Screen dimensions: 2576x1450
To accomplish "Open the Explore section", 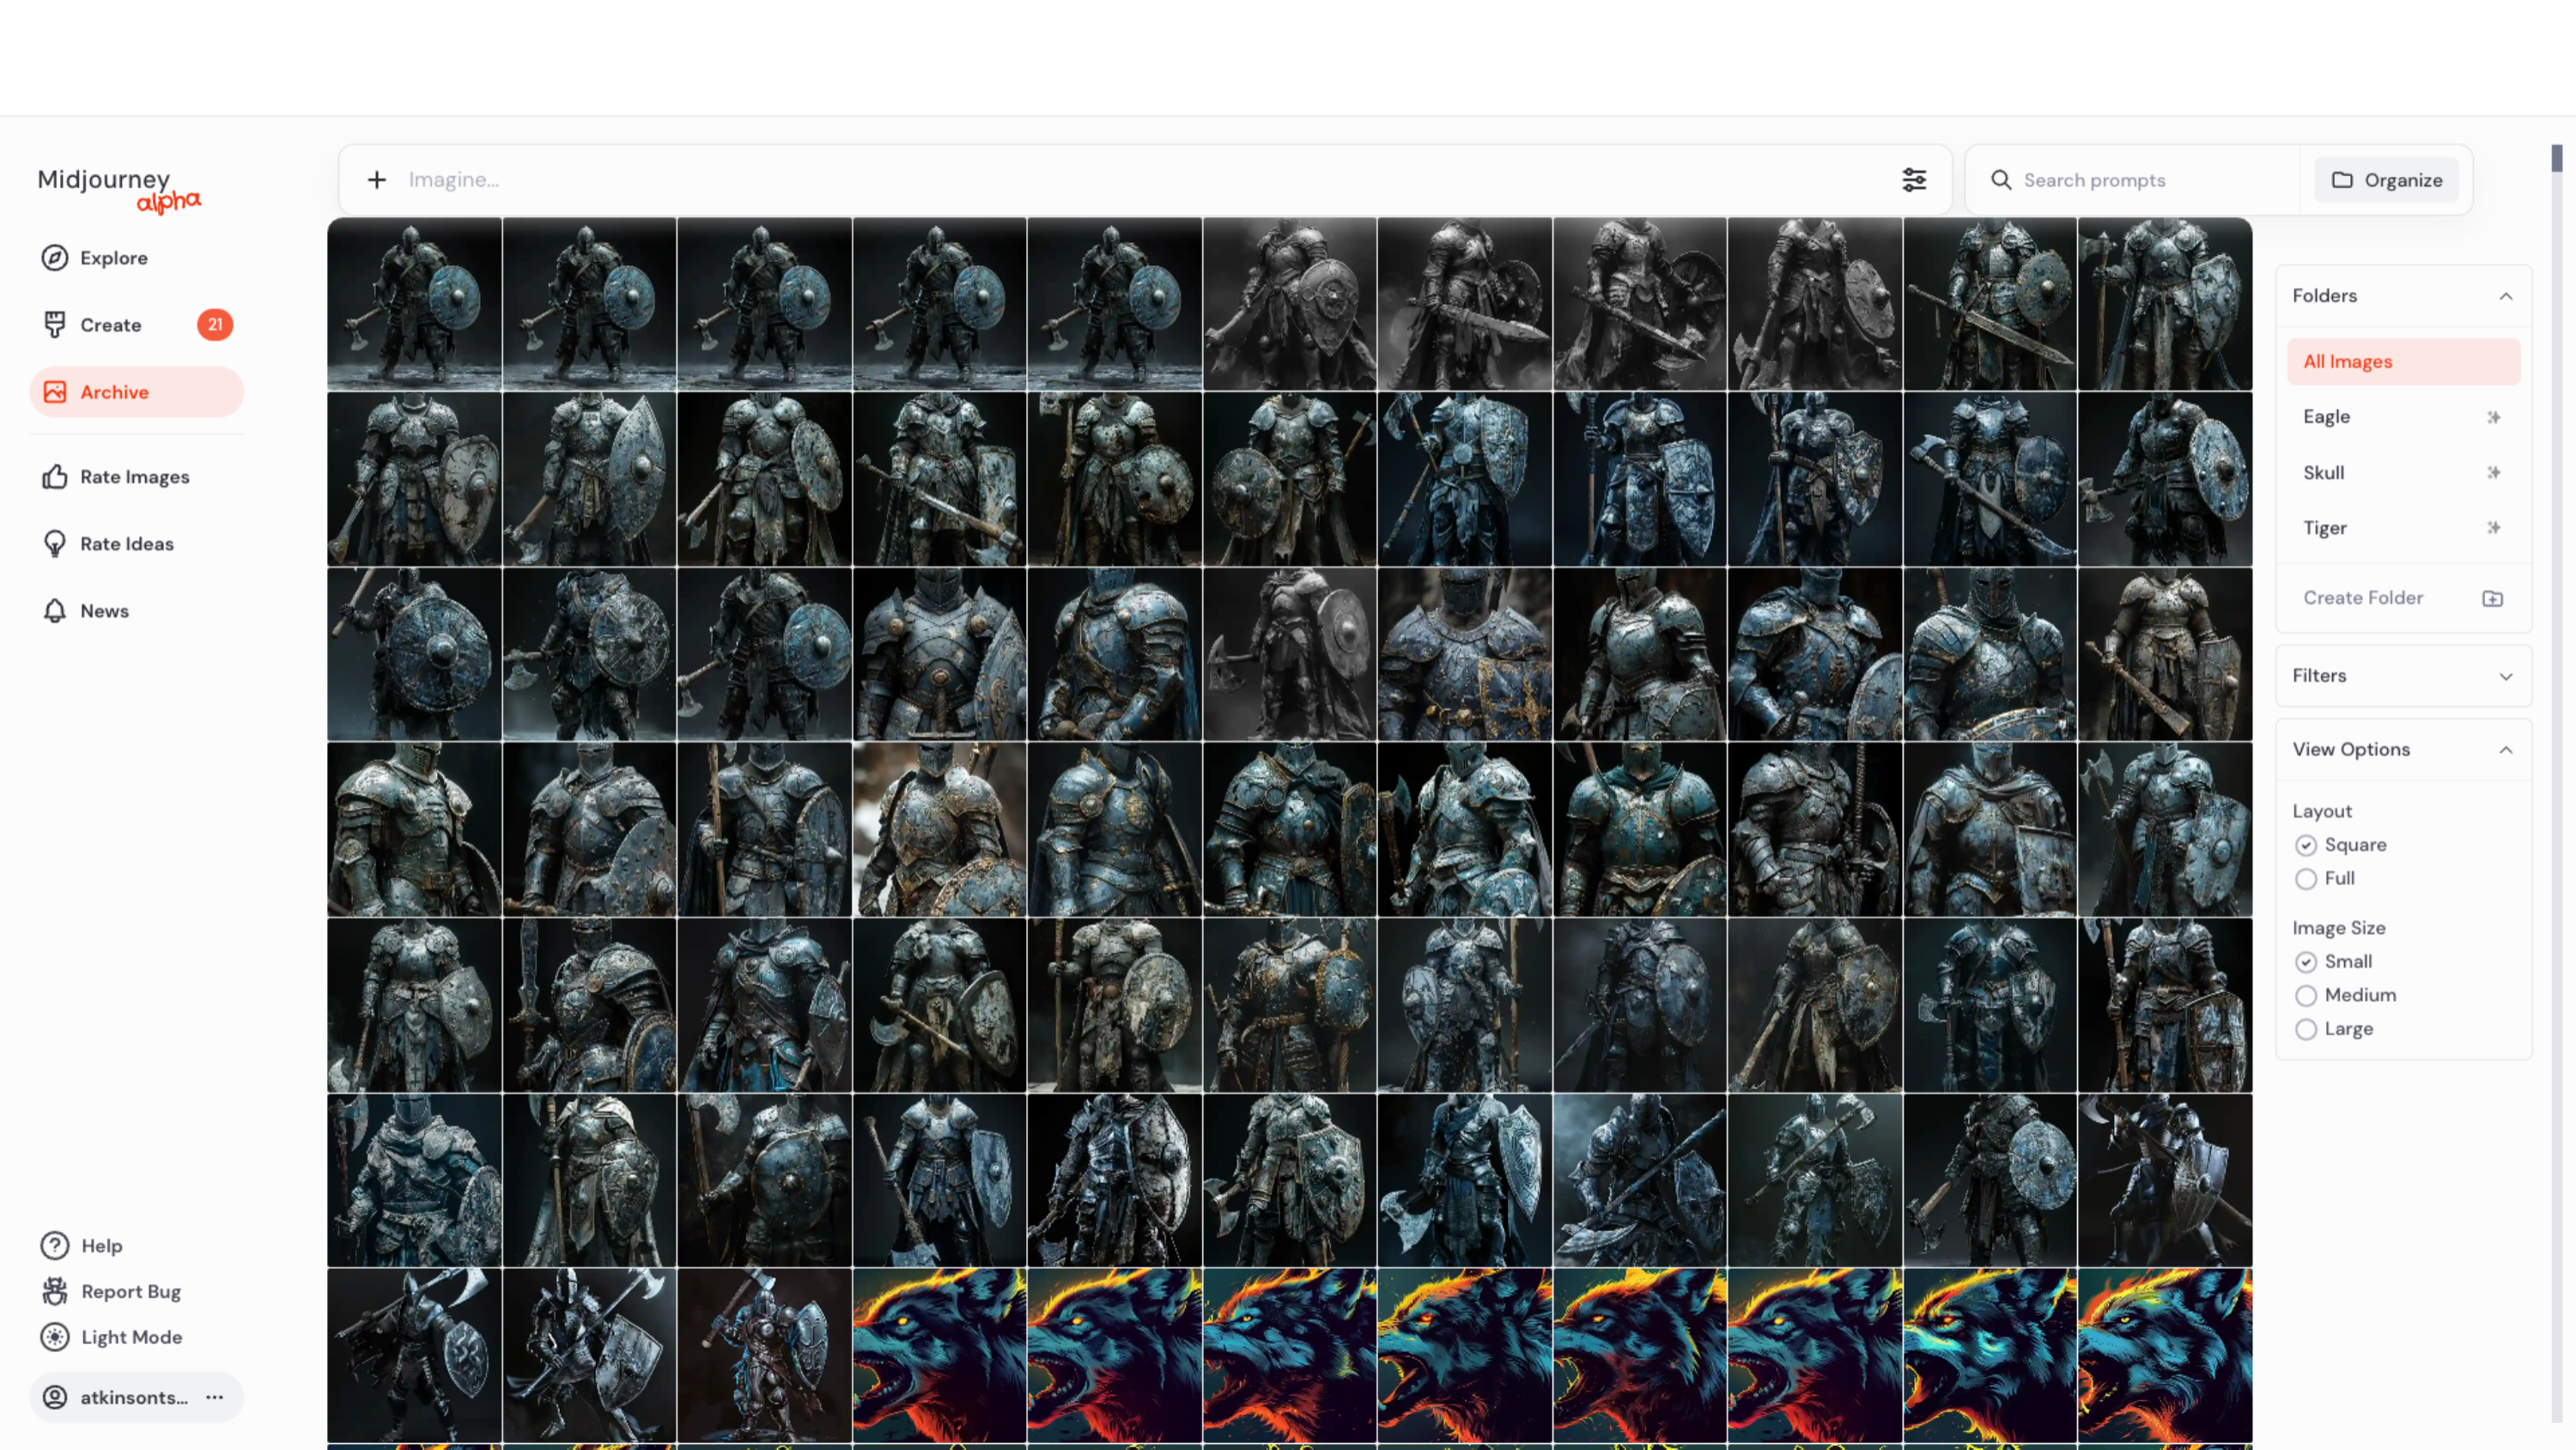I will [x=112, y=257].
